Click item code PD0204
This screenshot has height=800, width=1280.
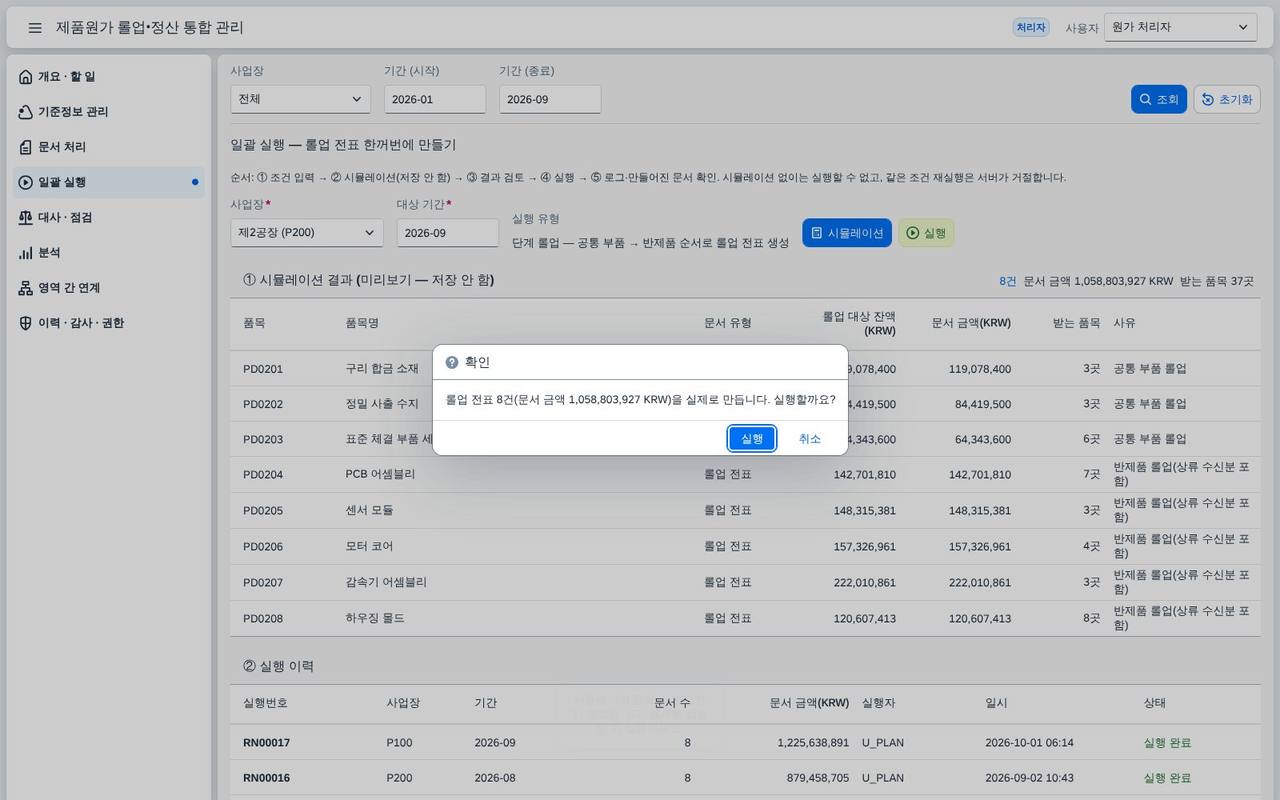point(263,475)
